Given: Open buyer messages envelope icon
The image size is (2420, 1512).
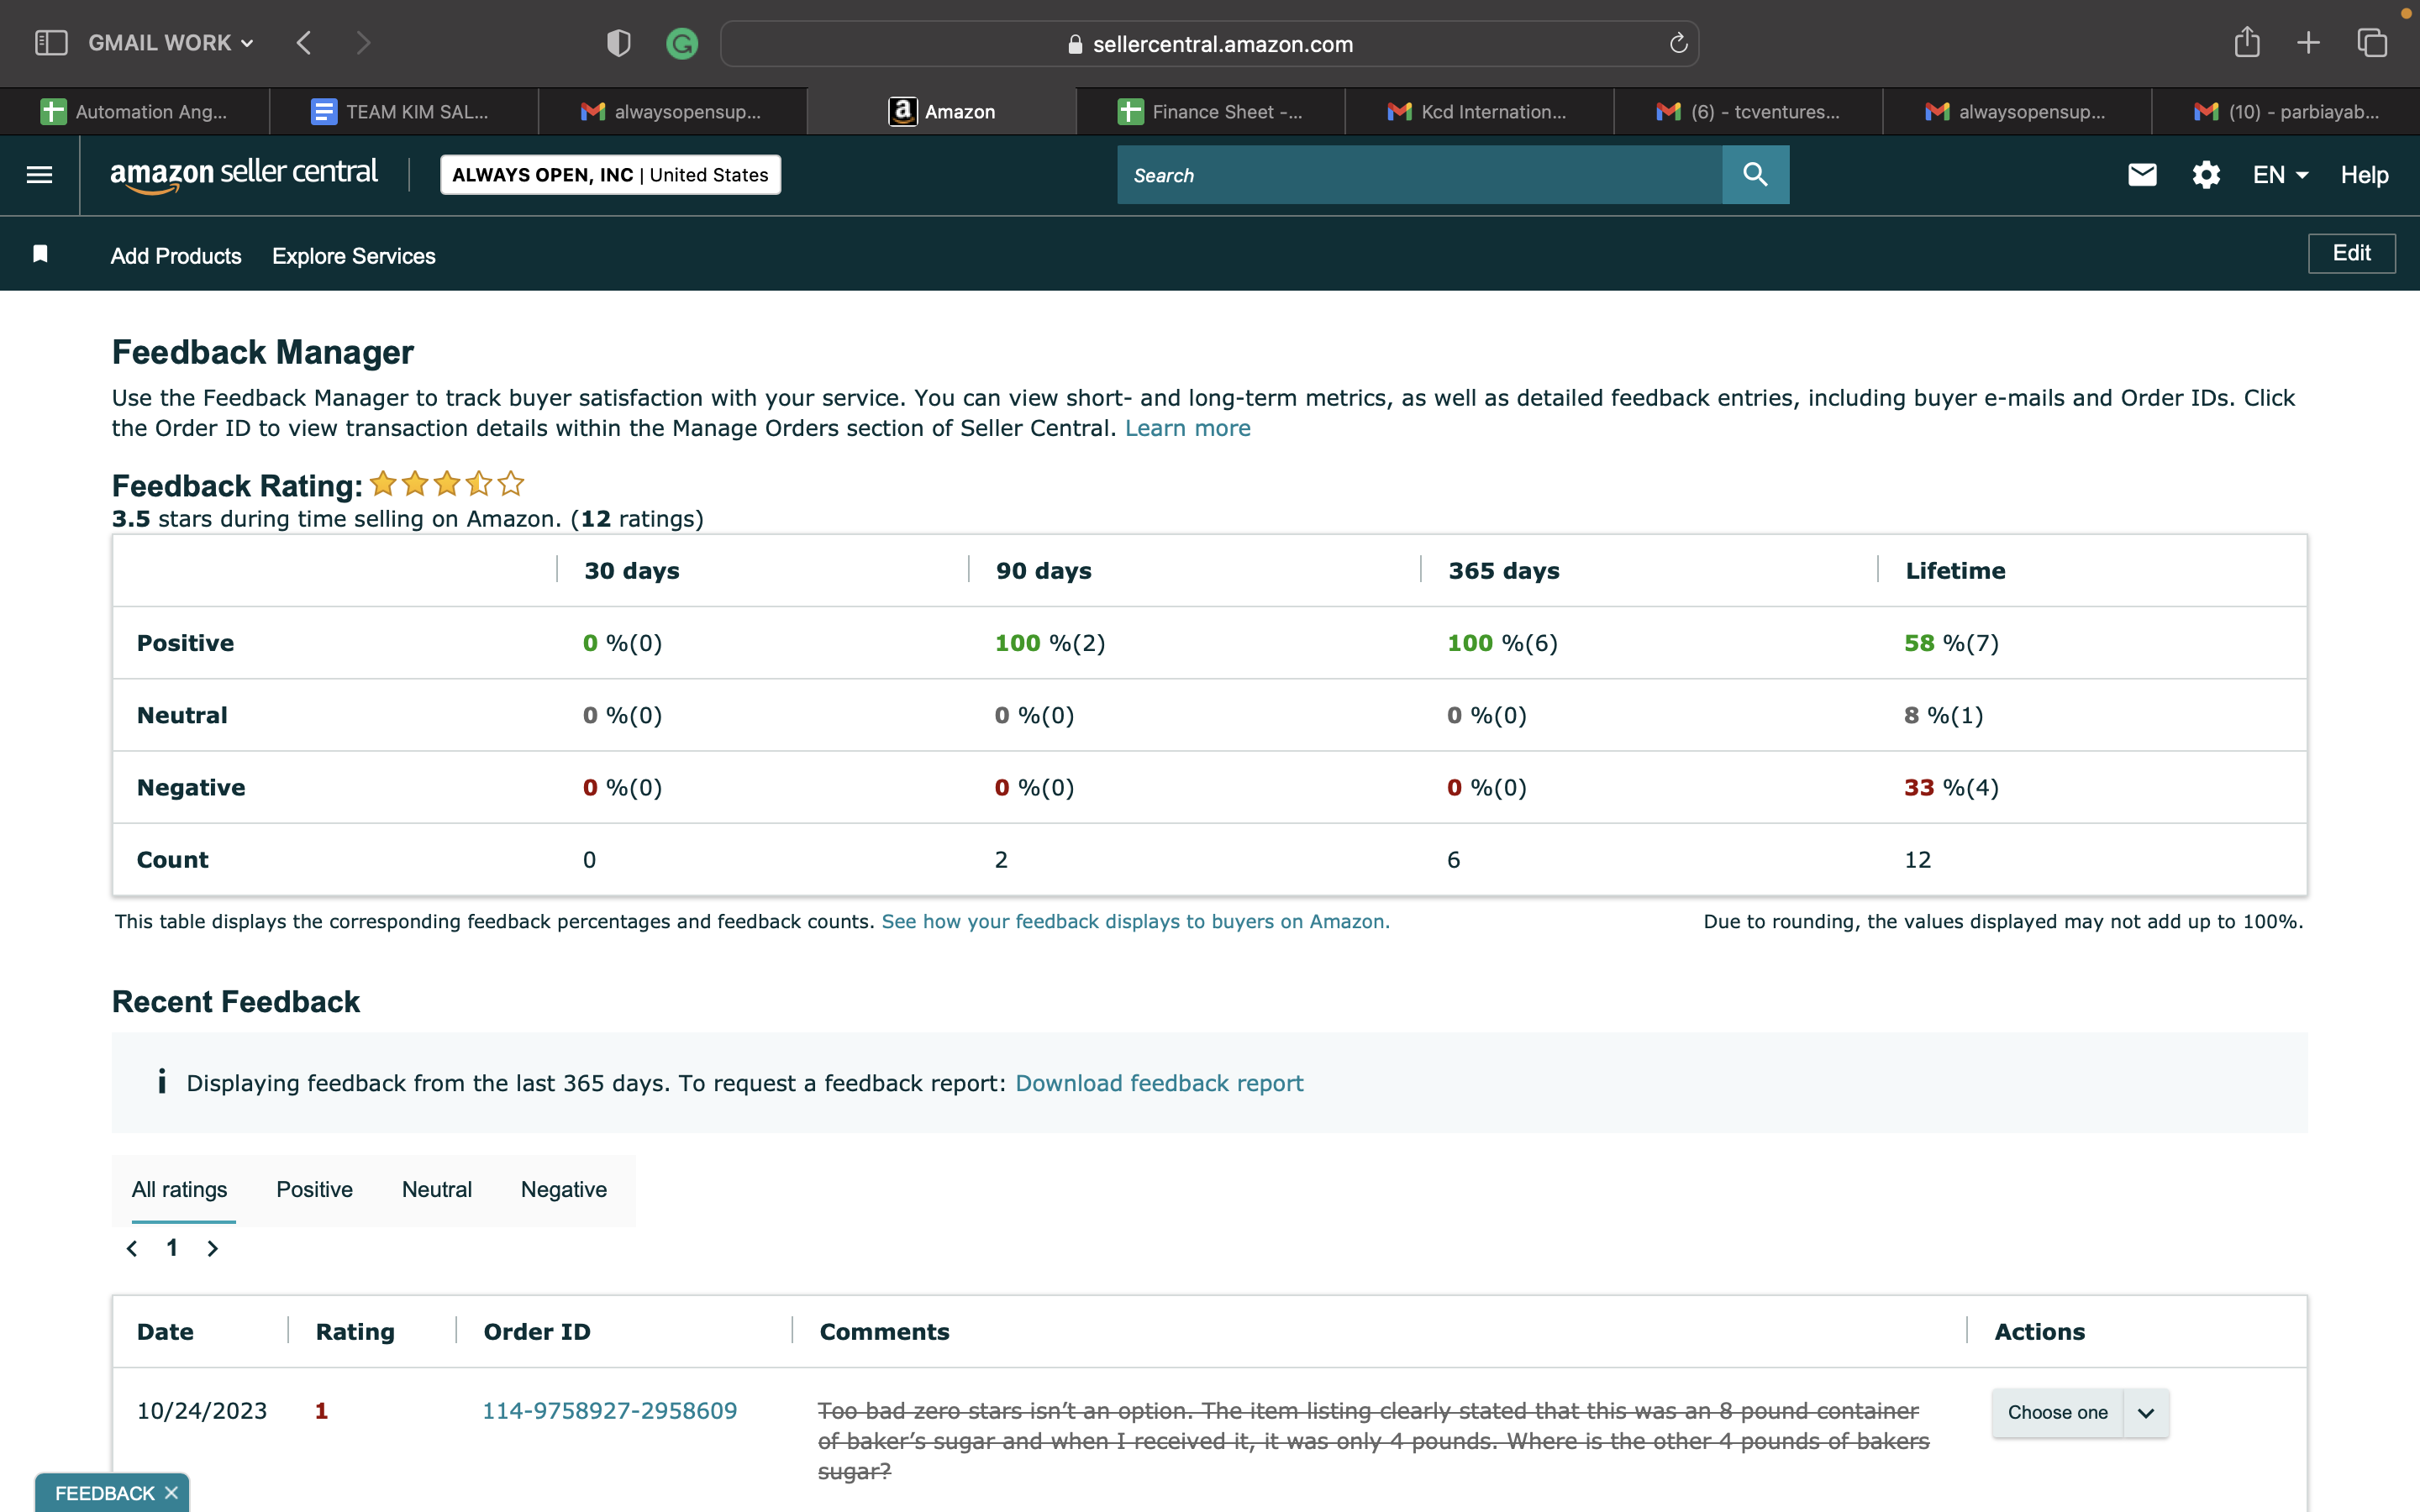Looking at the screenshot, I should [2142, 175].
